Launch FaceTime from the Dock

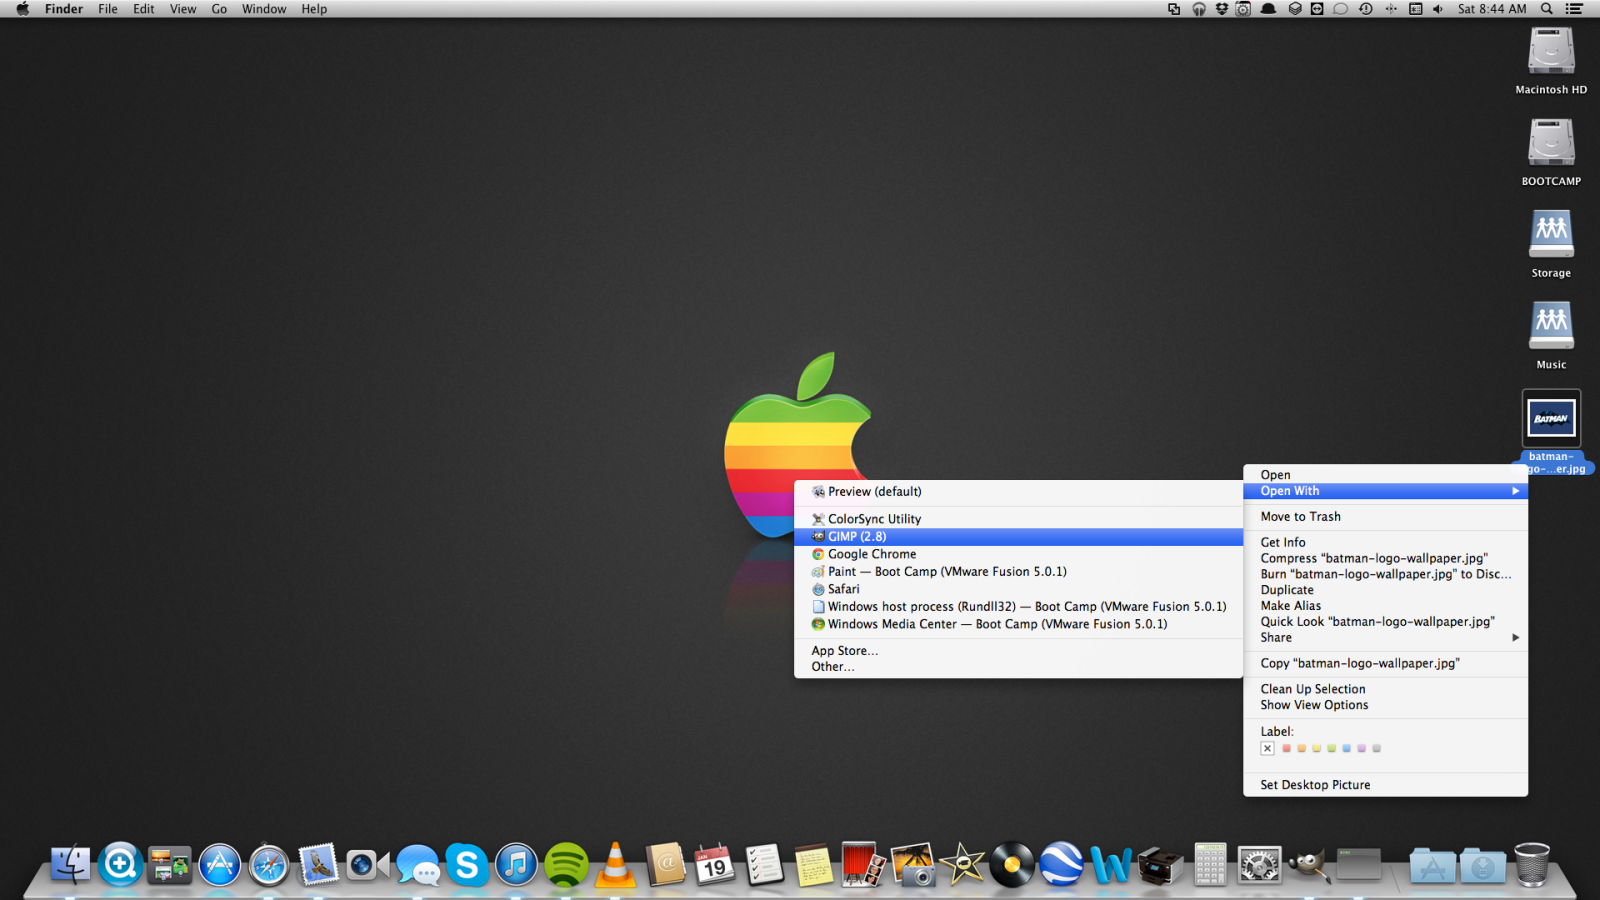tap(367, 864)
